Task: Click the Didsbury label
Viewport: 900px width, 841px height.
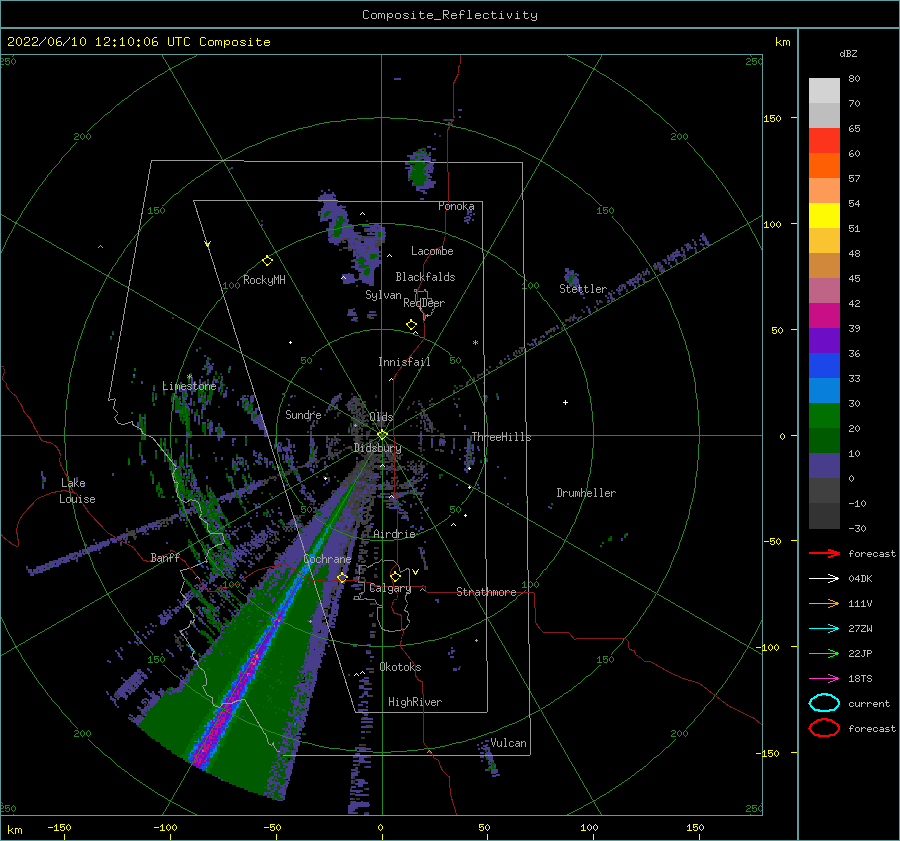Action: pyautogui.click(x=377, y=448)
